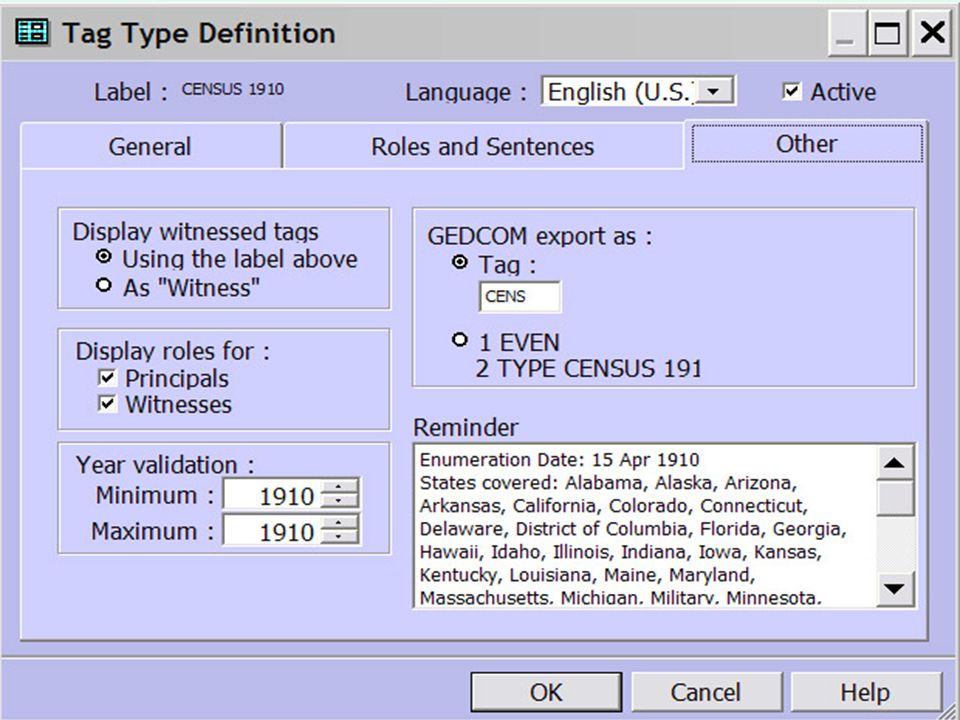Click the Reminder scrollbar thumb
The height and width of the screenshot is (720, 960).
pyautogui.click(x=895, y=498)
